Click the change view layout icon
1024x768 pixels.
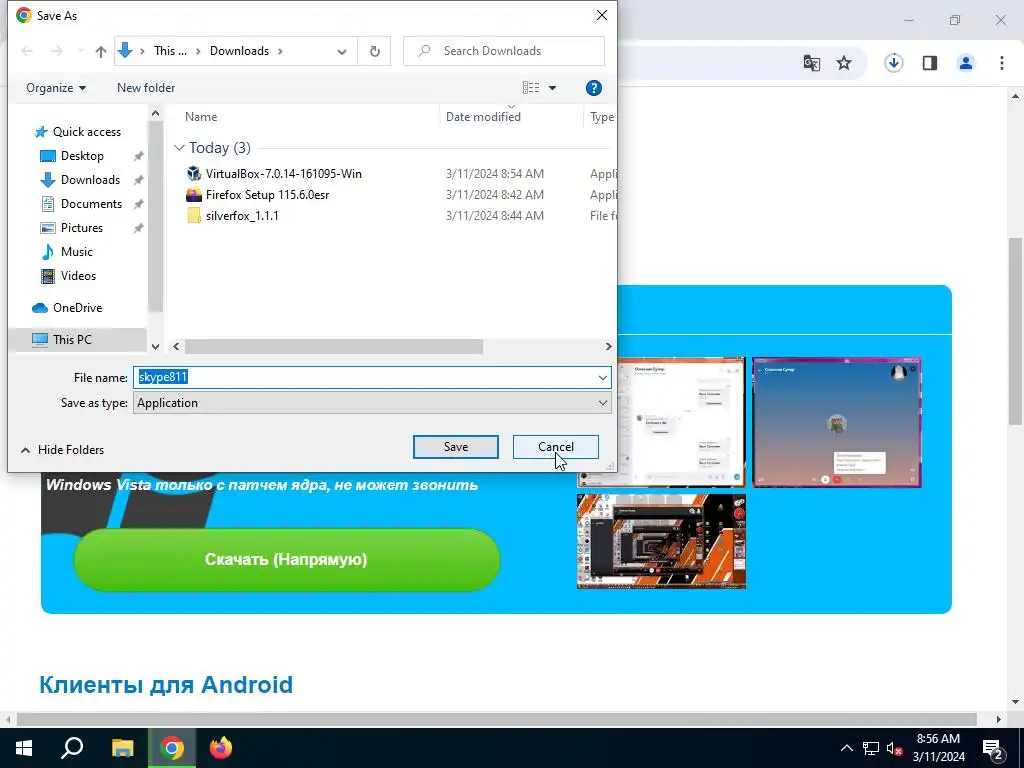pos(531,88)
